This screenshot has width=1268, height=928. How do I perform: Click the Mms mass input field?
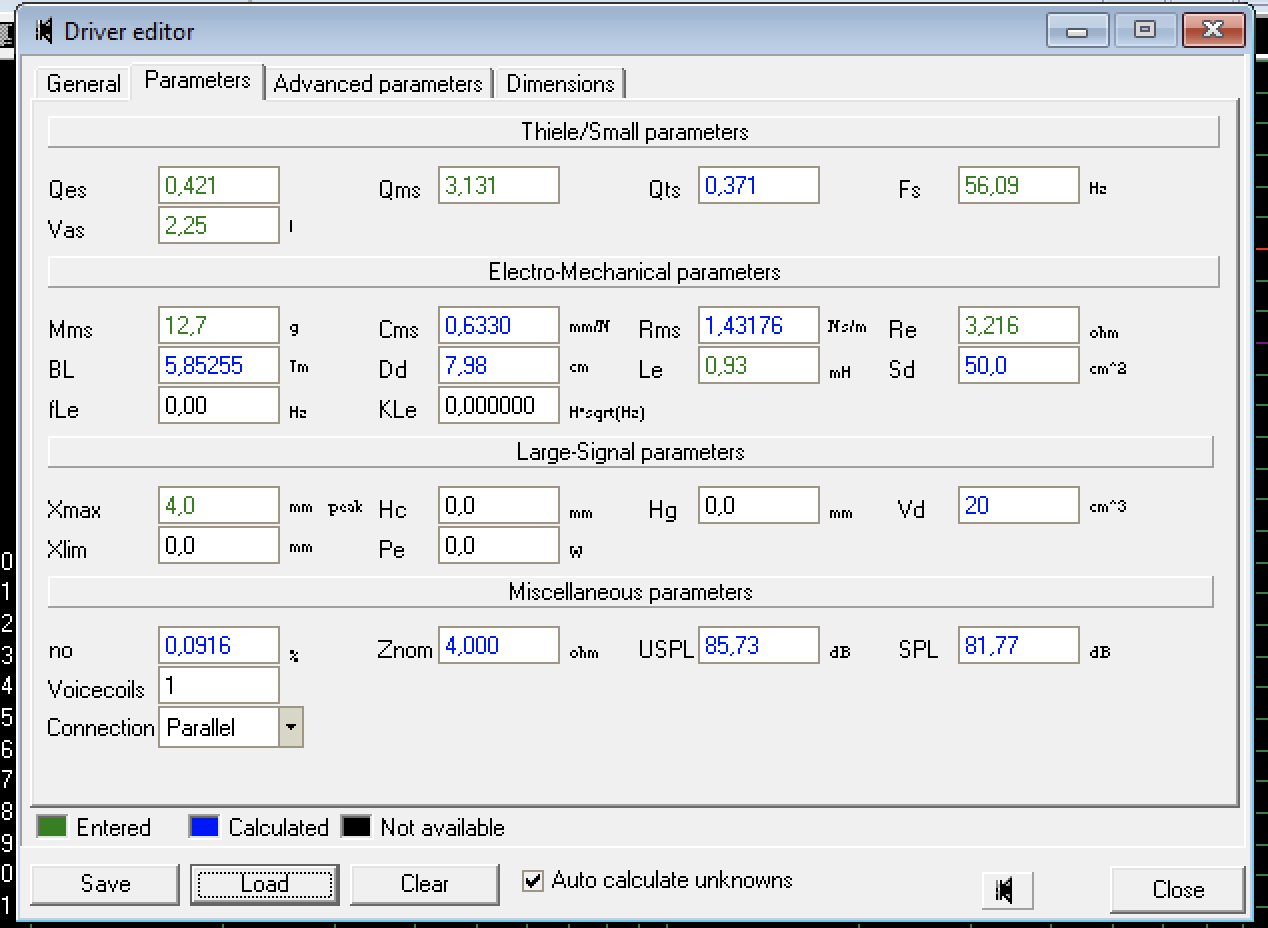[218, 326]
